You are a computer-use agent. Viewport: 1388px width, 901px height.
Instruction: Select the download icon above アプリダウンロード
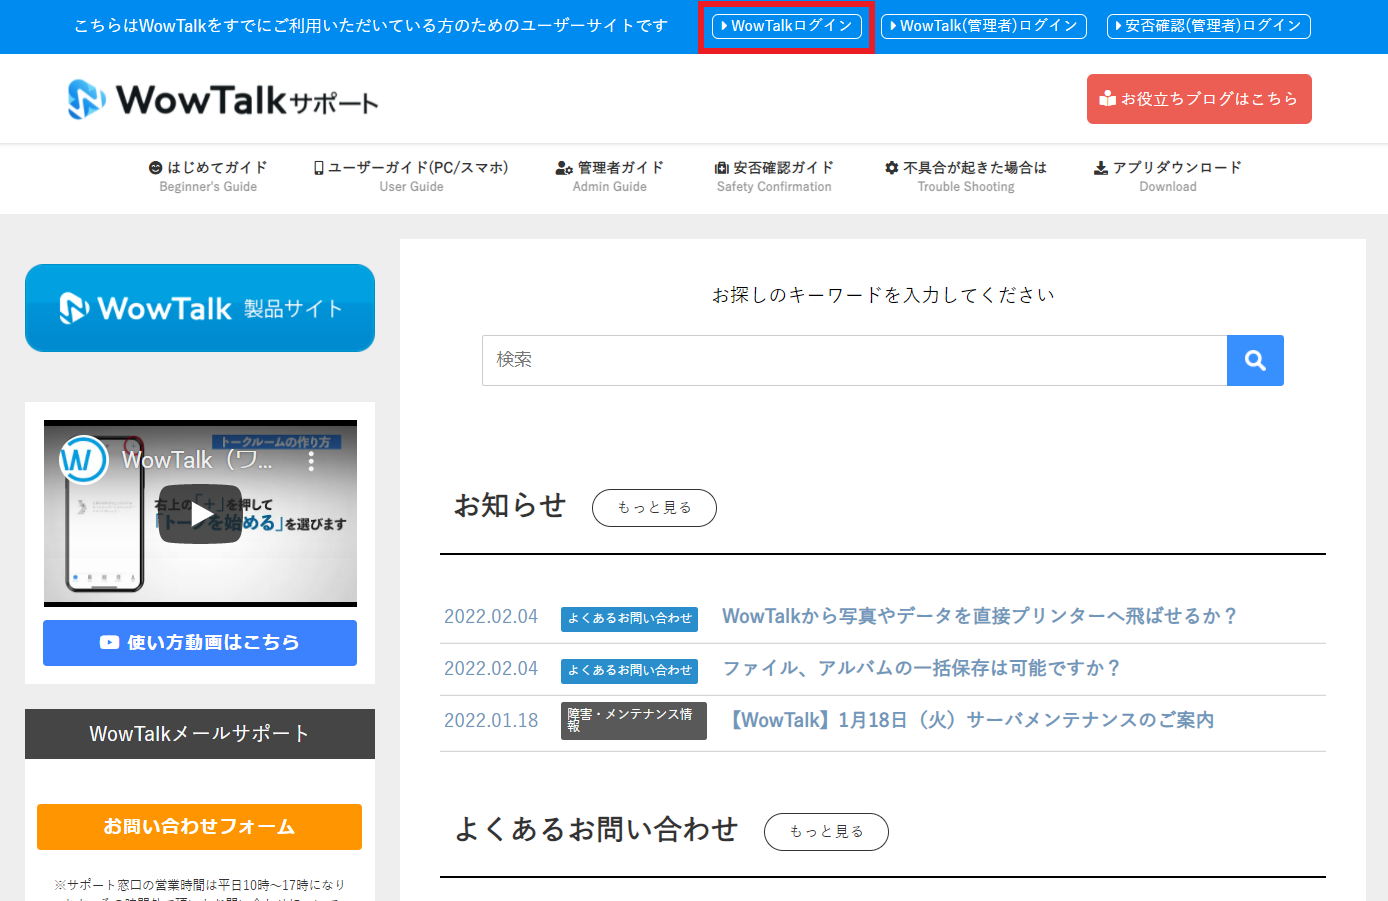[x=1100, y=167]
